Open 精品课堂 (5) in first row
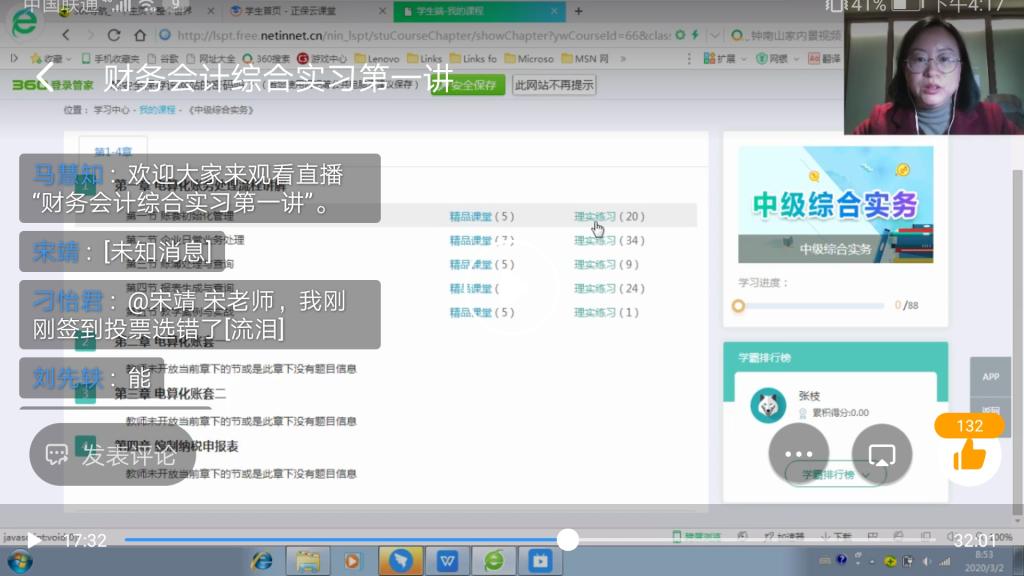This screenshot has width=1024, height=576. (481, 216)
